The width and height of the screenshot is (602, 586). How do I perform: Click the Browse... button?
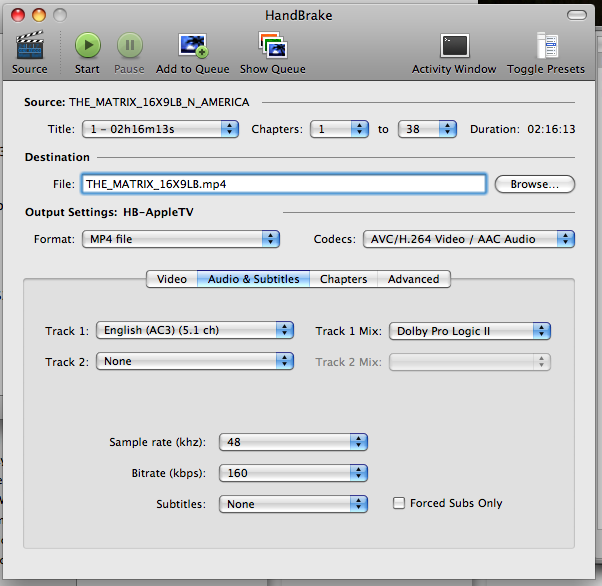tap(535, 184)
